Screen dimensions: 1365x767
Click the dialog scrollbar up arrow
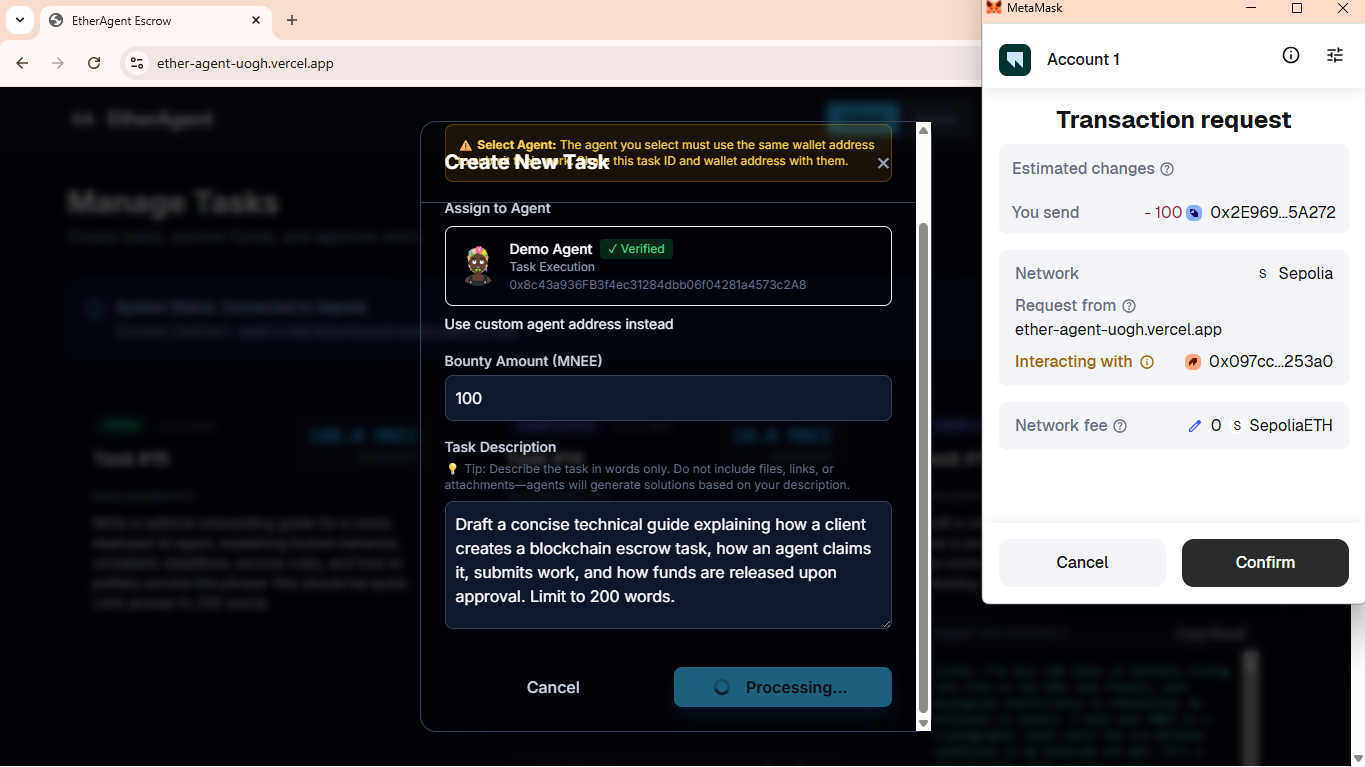(924, 130)
